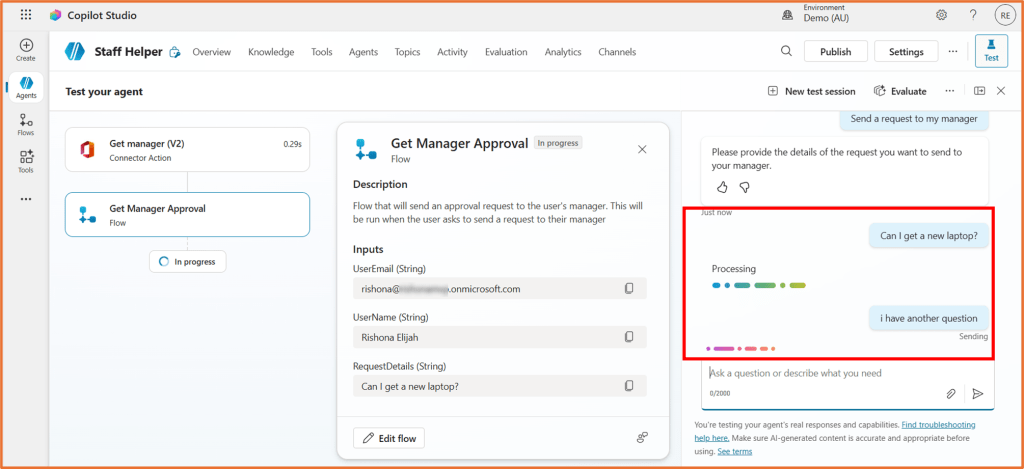Screen dimensions: 1024x469
Task: Click the In progress status chip in activity map
Action: coord(187,261)
